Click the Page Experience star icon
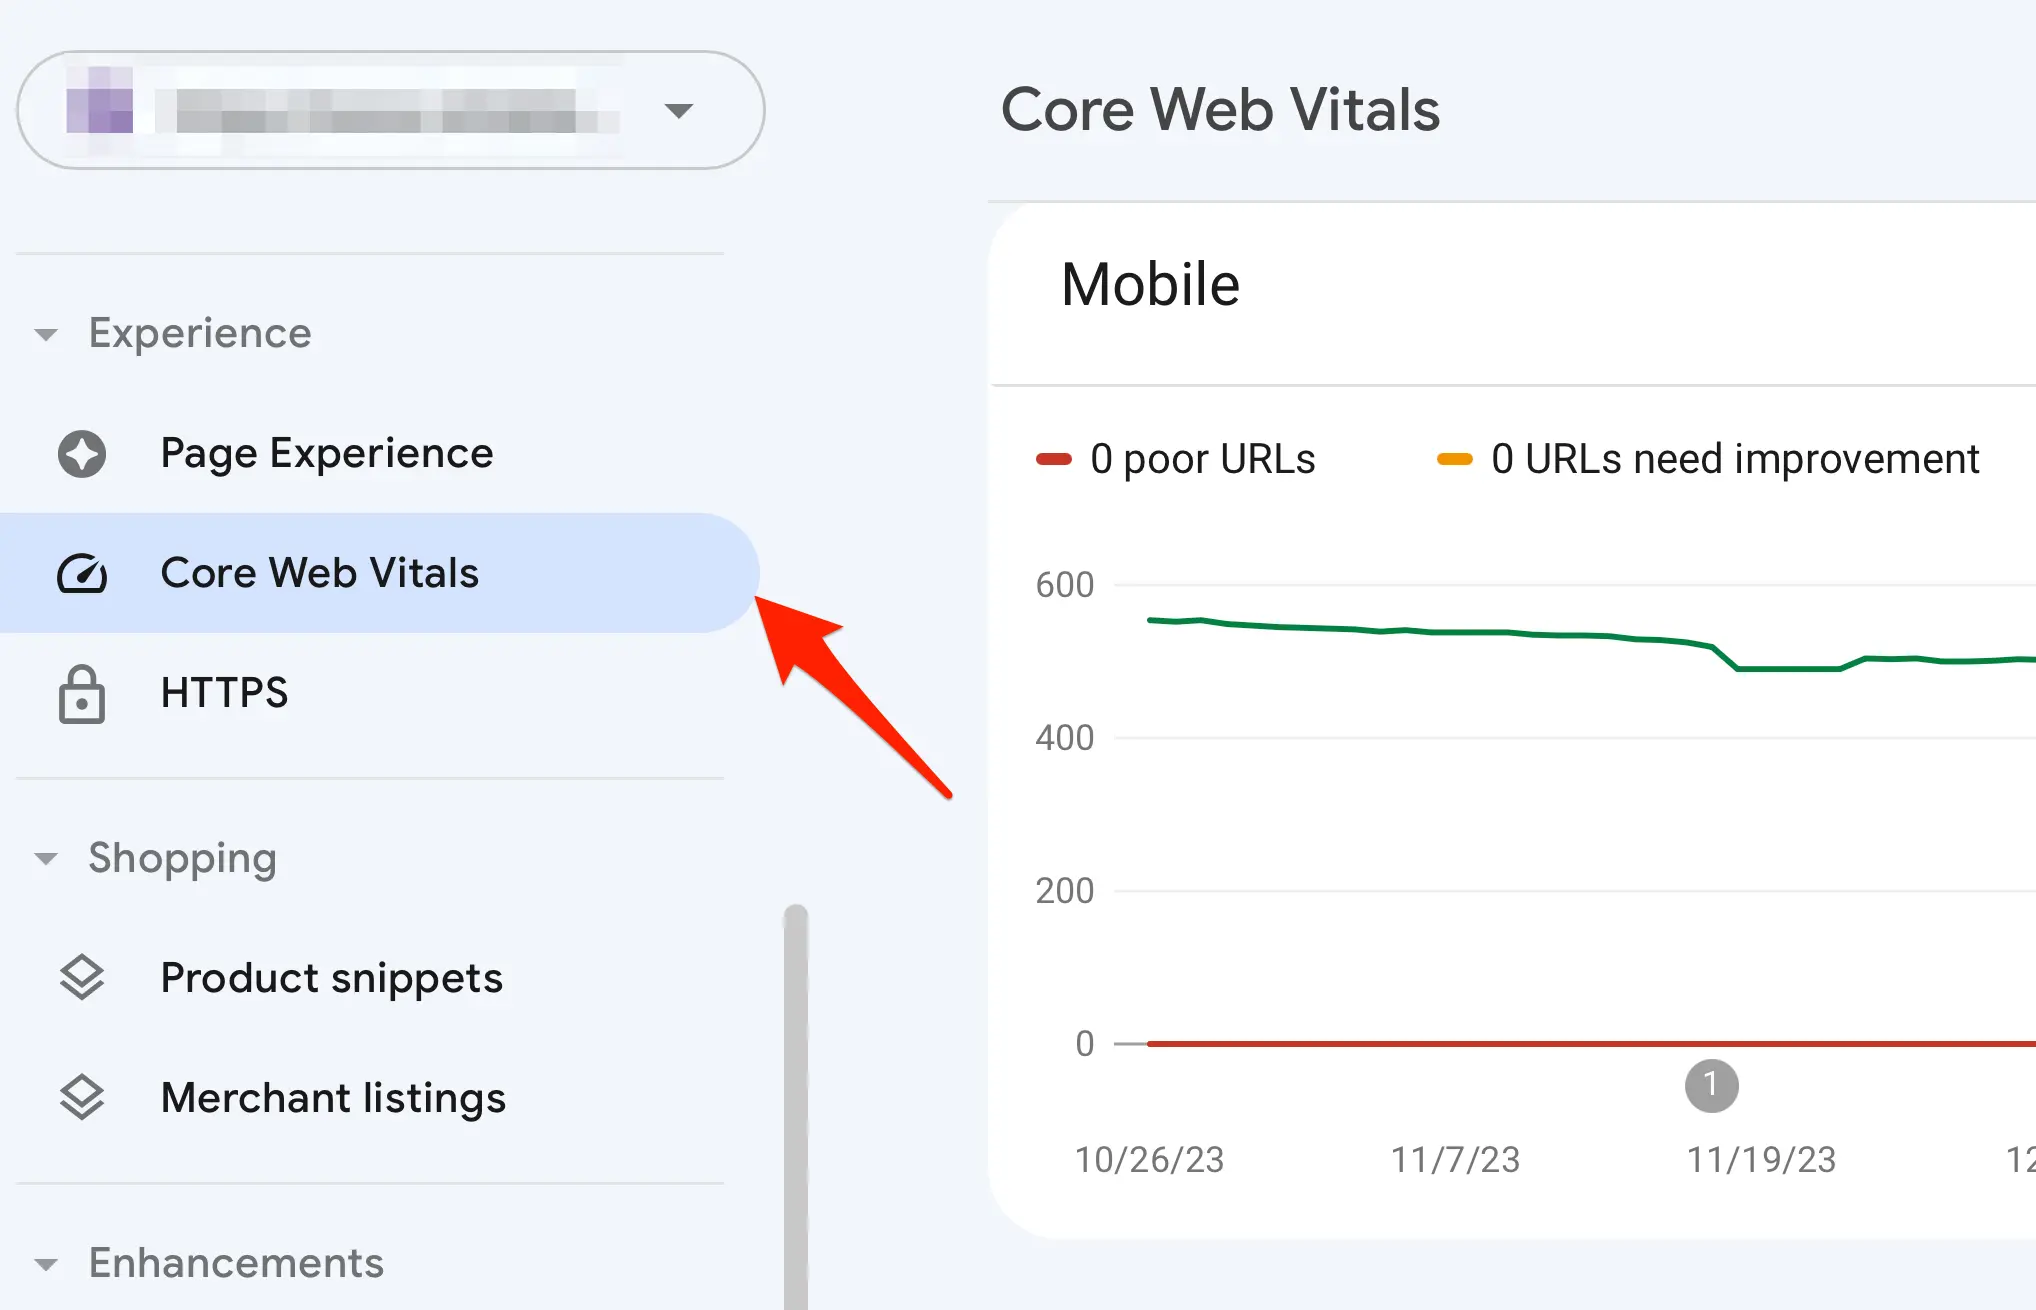Viewport: 2036px width, 1310px height. click(82, 454)
